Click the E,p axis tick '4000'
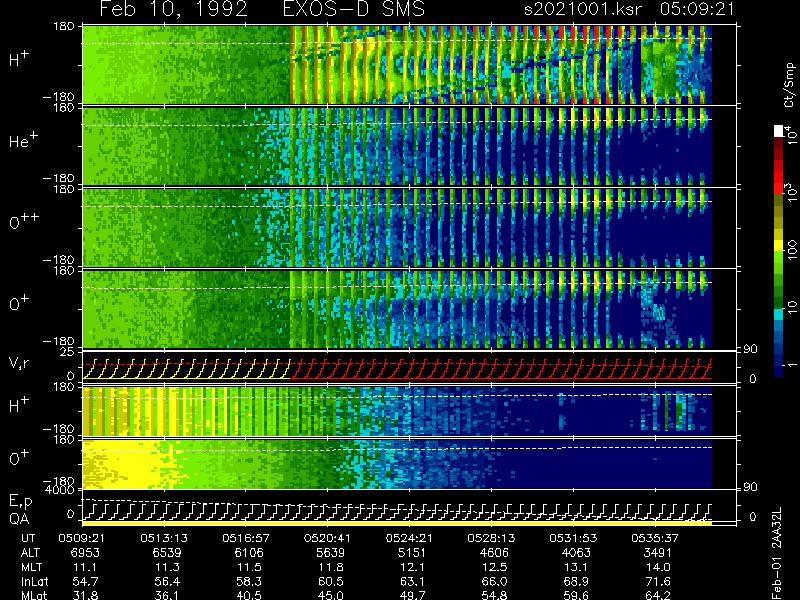This screenshot has height=600, width=800. (x=60, y=490)
